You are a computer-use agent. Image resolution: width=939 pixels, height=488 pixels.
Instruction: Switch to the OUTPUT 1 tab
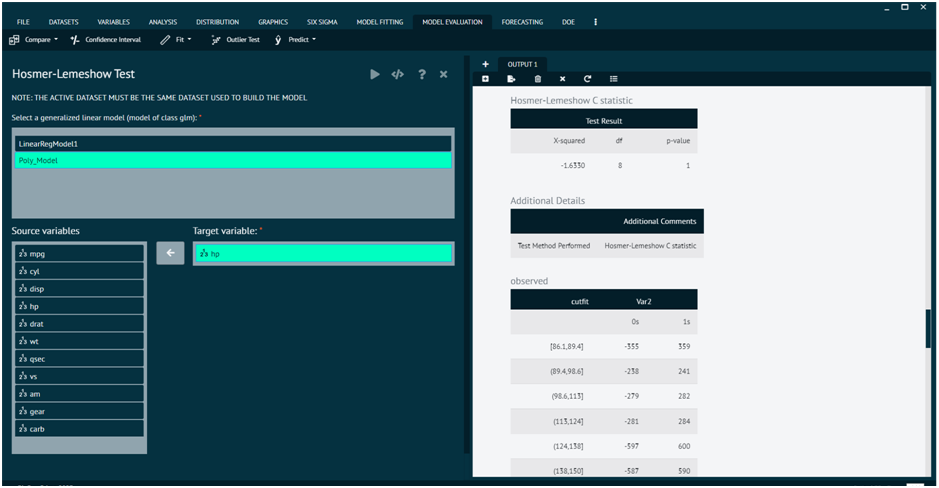(x=522, y=64)
